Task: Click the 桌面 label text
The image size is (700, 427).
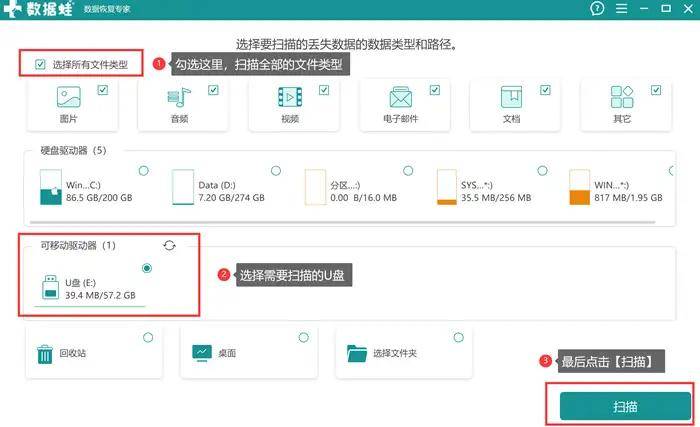Action: pos(227,353)
